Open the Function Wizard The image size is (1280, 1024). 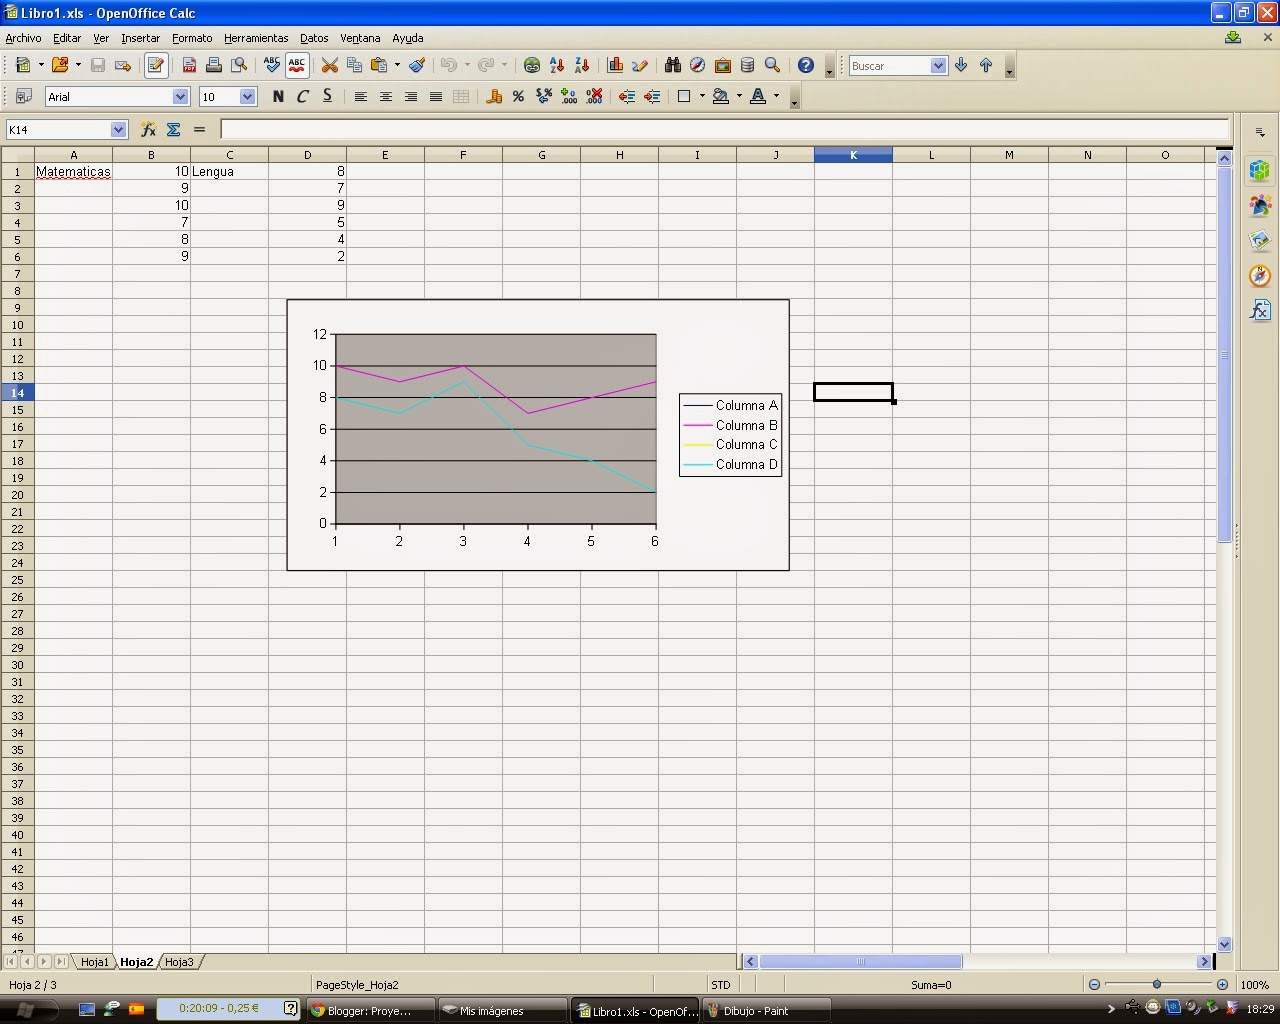tap(148, 129)
